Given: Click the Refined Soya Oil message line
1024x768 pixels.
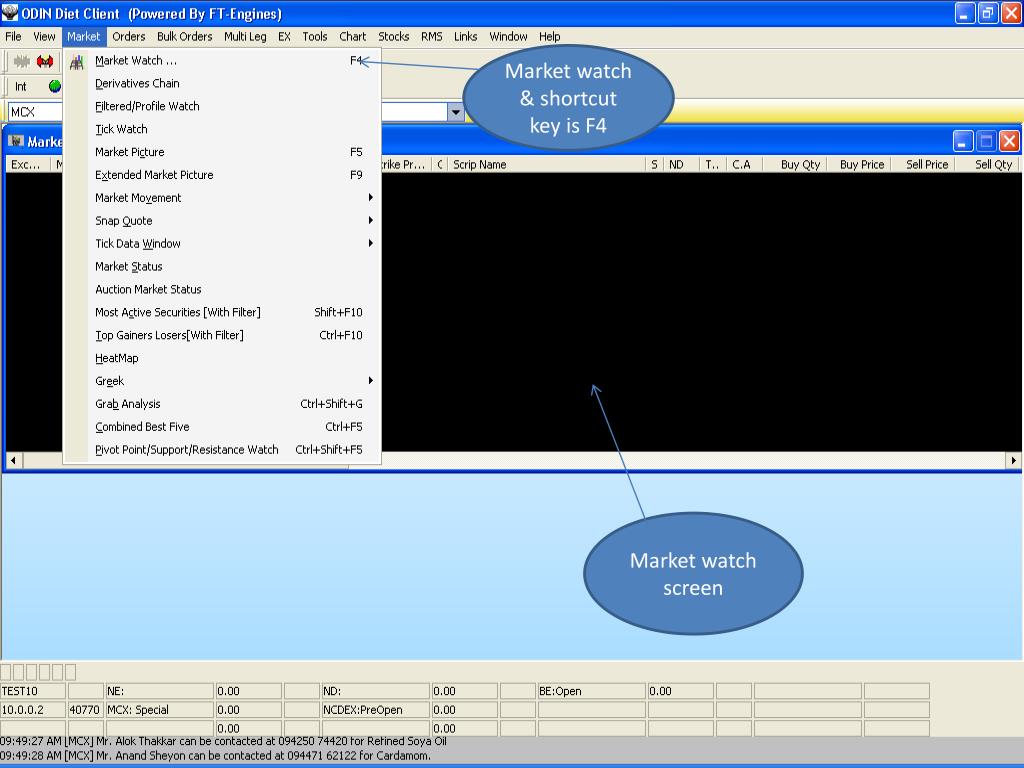Looking at the screenshot, I should coord(223,741).
